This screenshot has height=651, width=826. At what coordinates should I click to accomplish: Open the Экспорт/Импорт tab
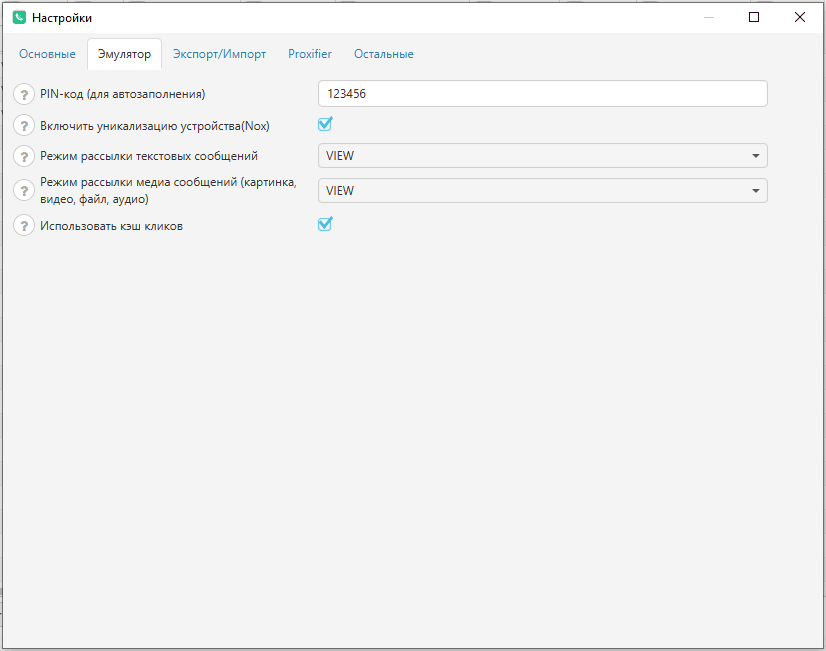click(x=220, y=54)
